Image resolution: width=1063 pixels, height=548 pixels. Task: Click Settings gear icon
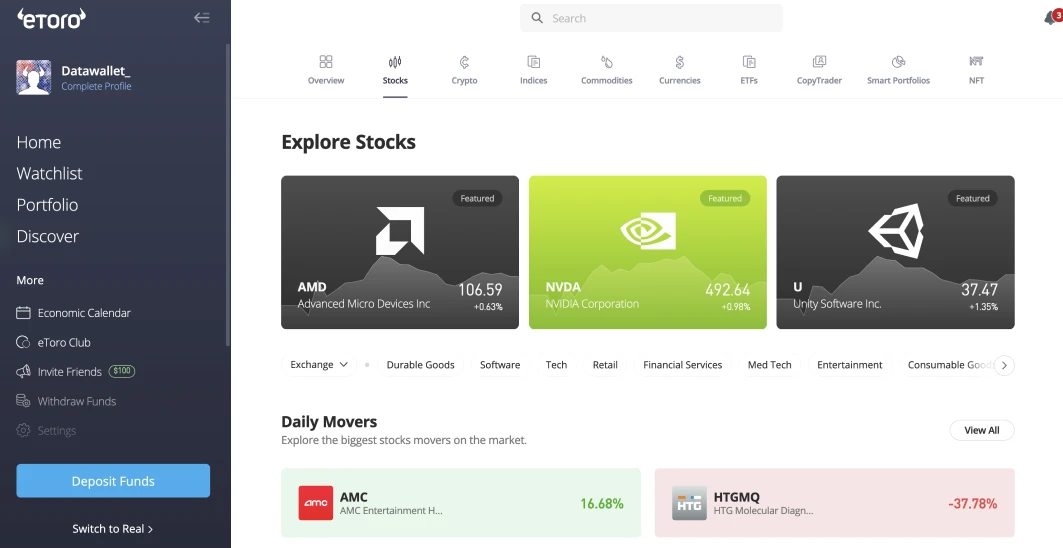tap(24, 431)
